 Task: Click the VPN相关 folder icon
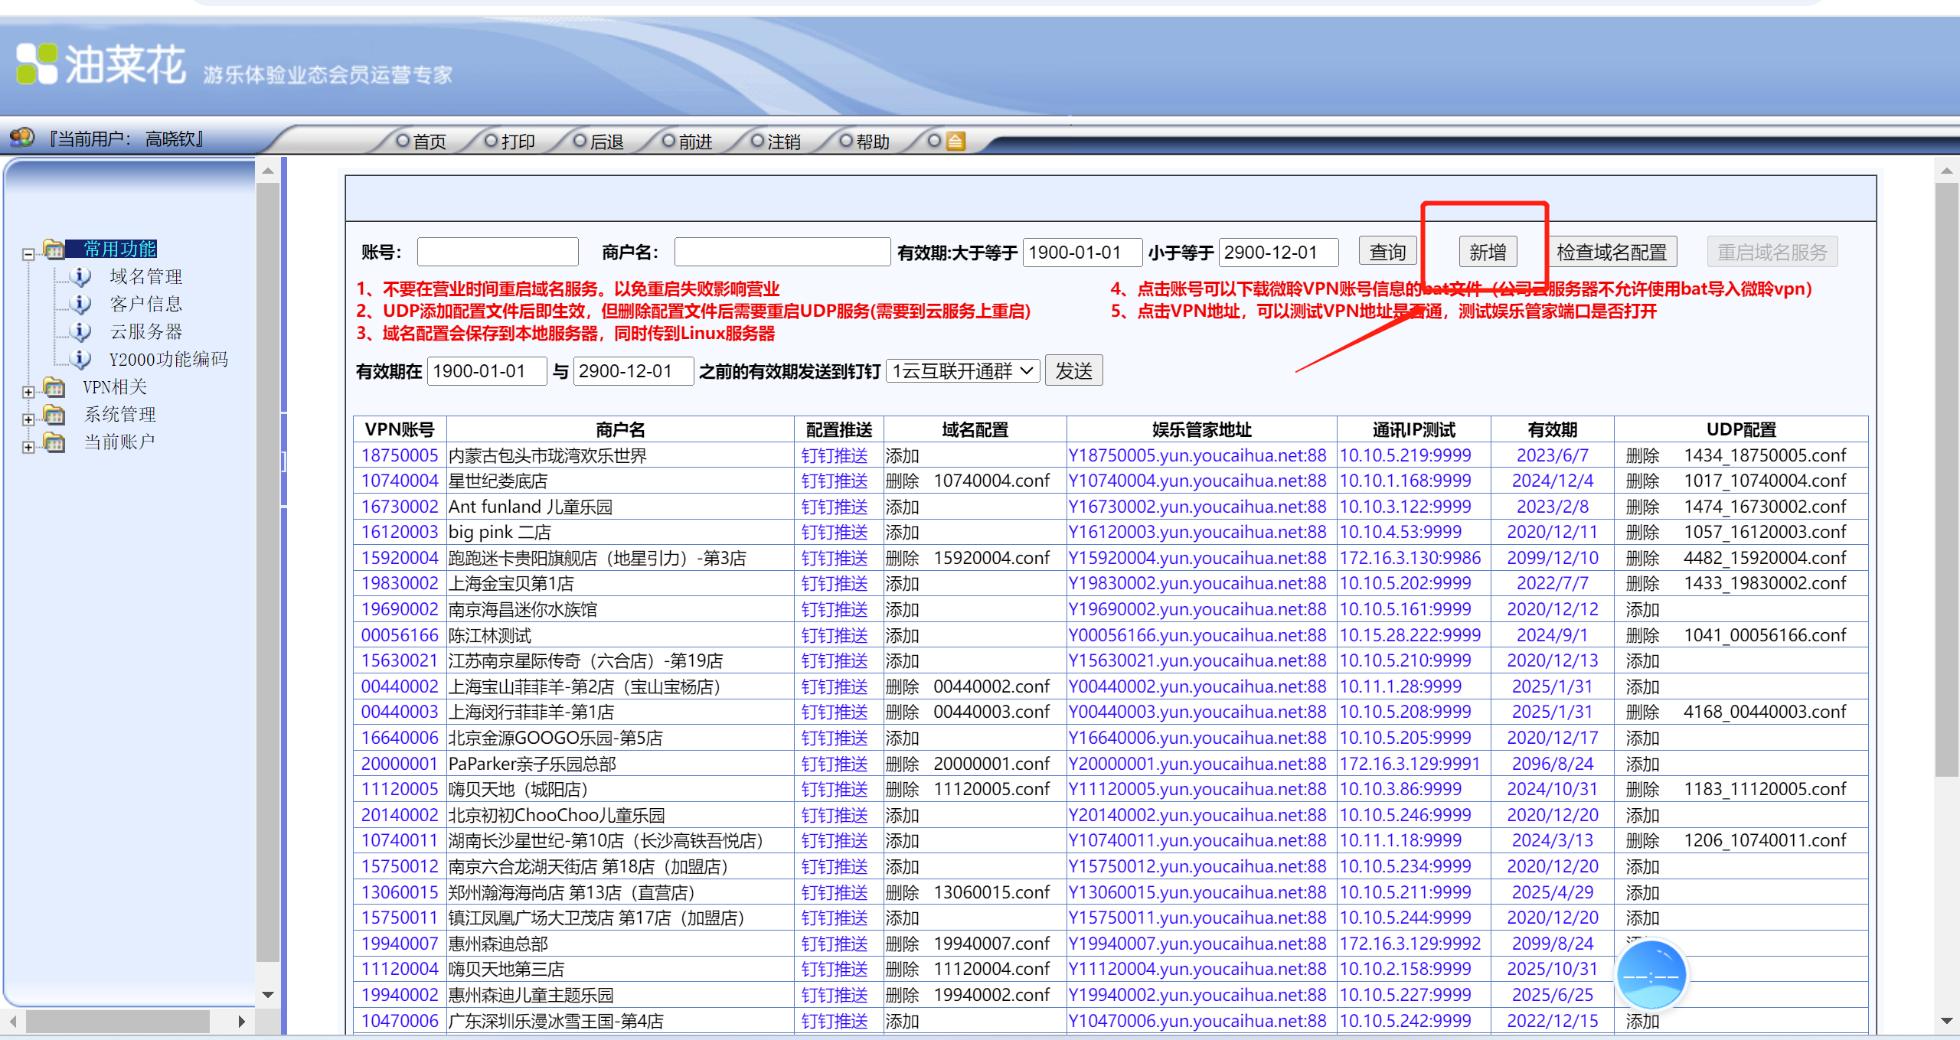coord(54,387)
